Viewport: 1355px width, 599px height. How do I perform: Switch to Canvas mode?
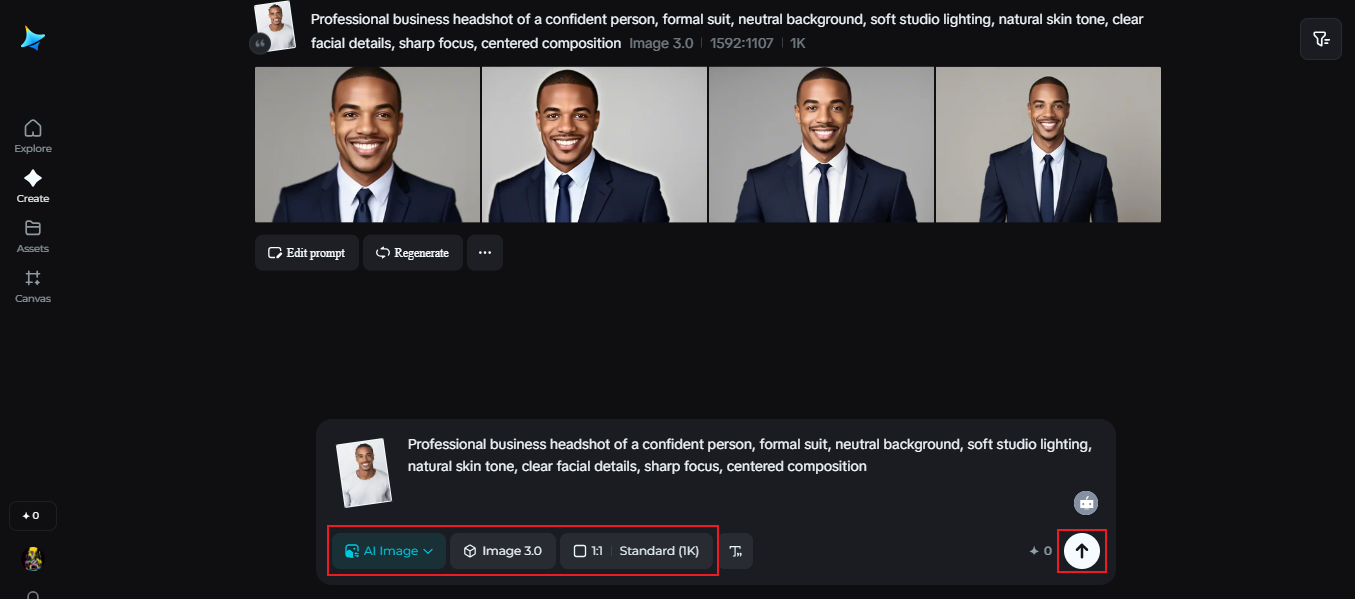(32, 286)
